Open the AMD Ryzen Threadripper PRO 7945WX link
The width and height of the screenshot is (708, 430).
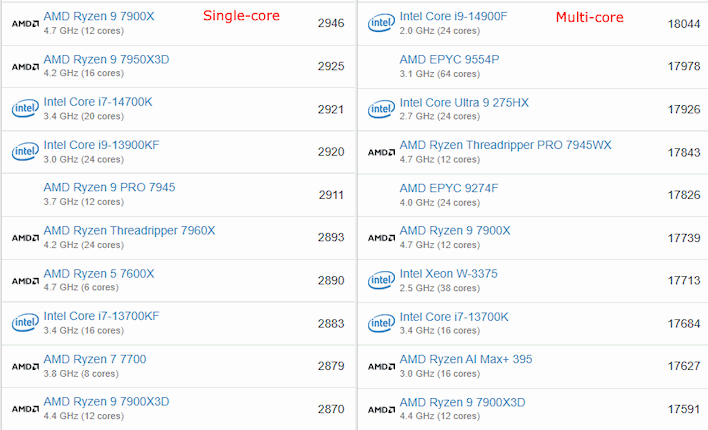[505, 145]
